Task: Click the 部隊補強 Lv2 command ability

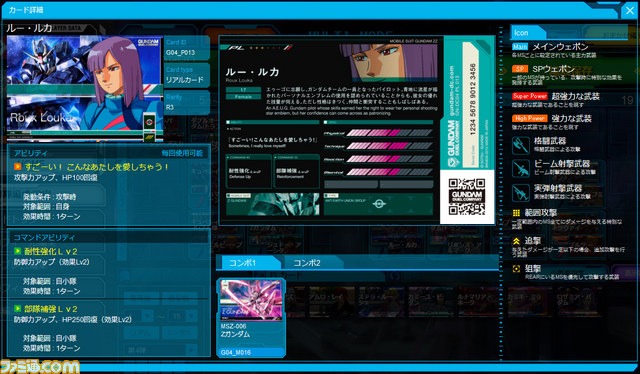Action: [51, 309]
